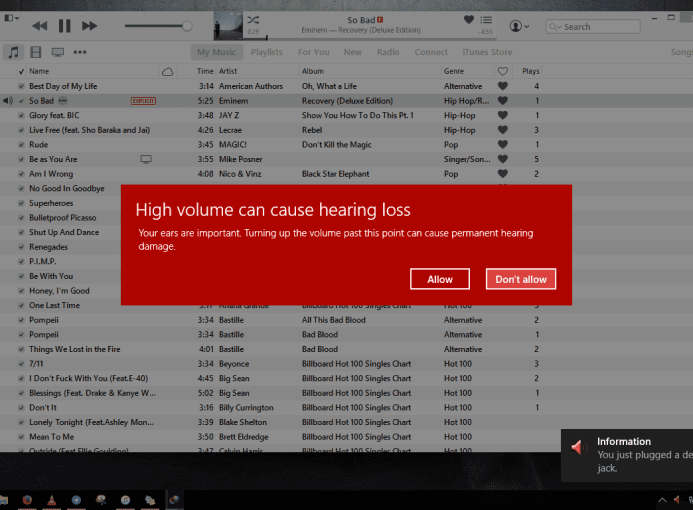Open the Up Next list icon
The width and height of the screenshot is (693, 510).
pyautogui.click(x=486, y=20)
